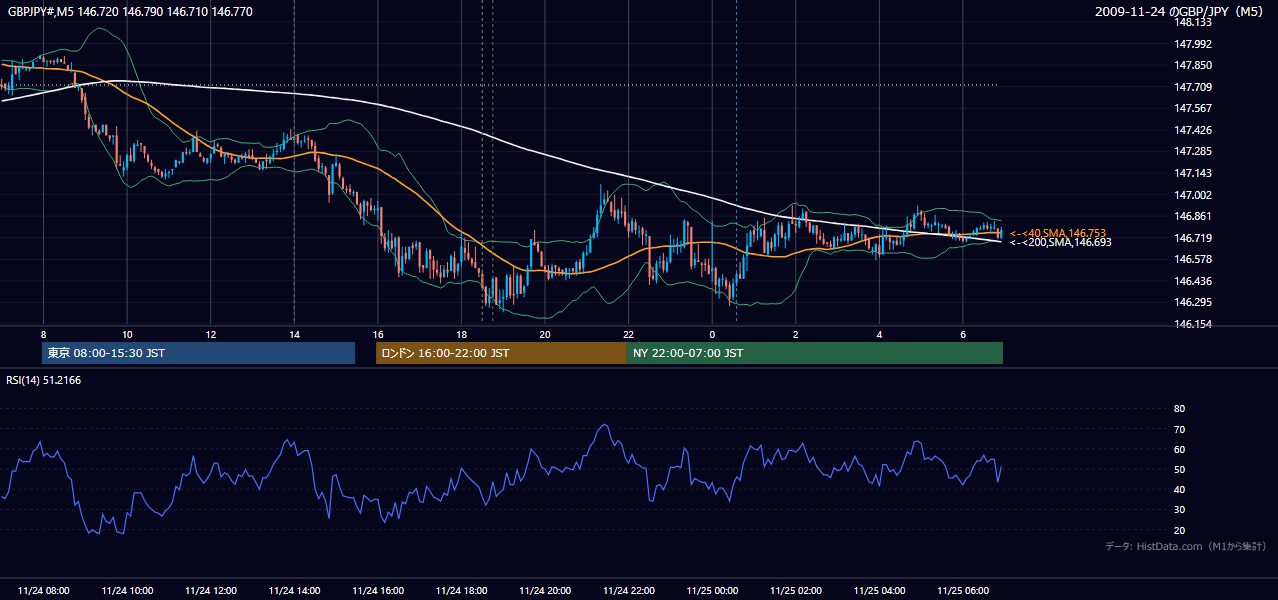Select the London 16:00-22:00 JST session bar
The height and width of the screenshot is (600, 1278).
pos(501,353)
